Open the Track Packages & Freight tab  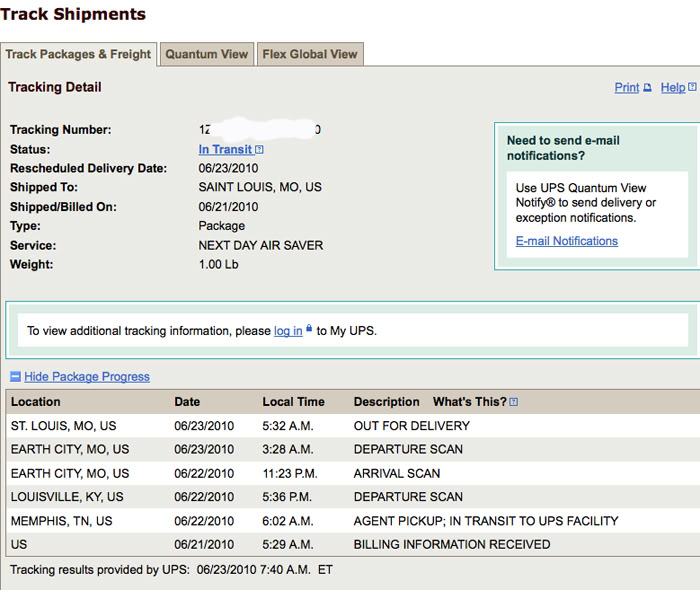78,55
